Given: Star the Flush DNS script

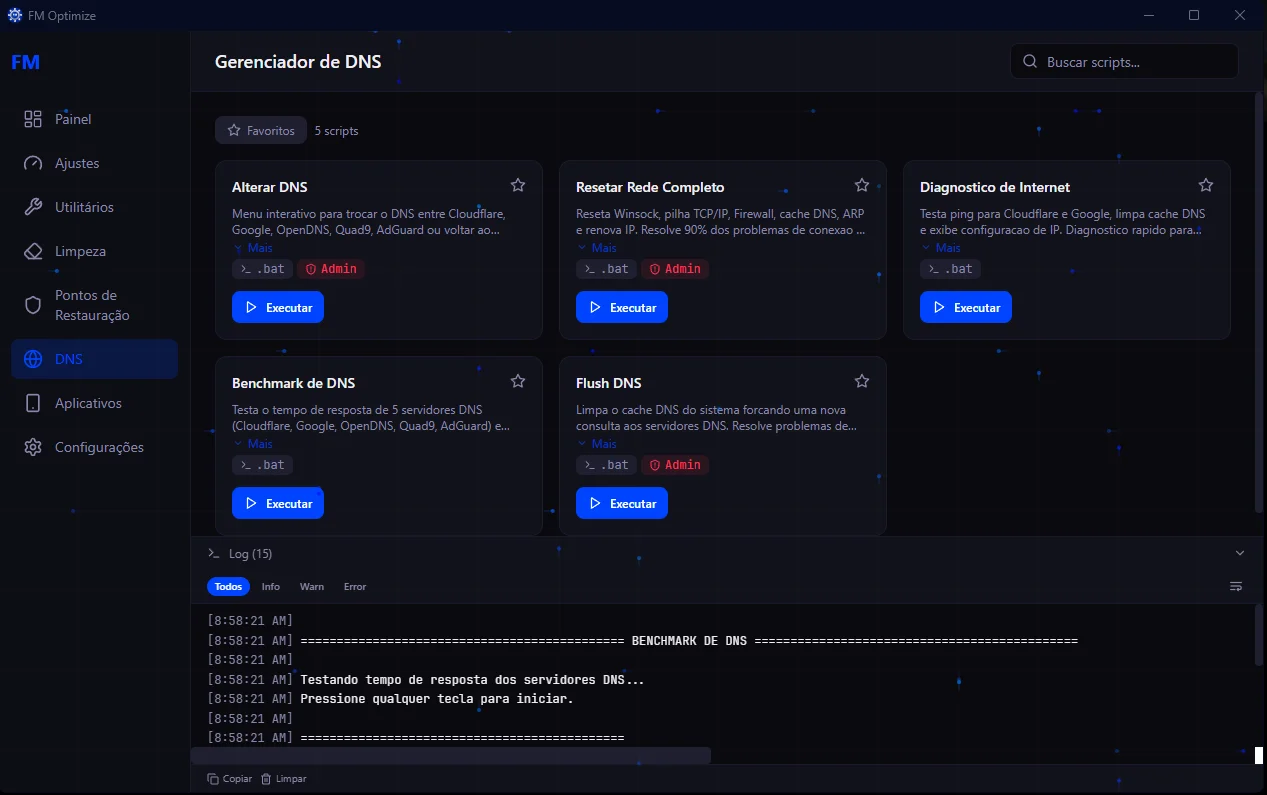Looking at the screenshot, I should (x=862, y=381).
